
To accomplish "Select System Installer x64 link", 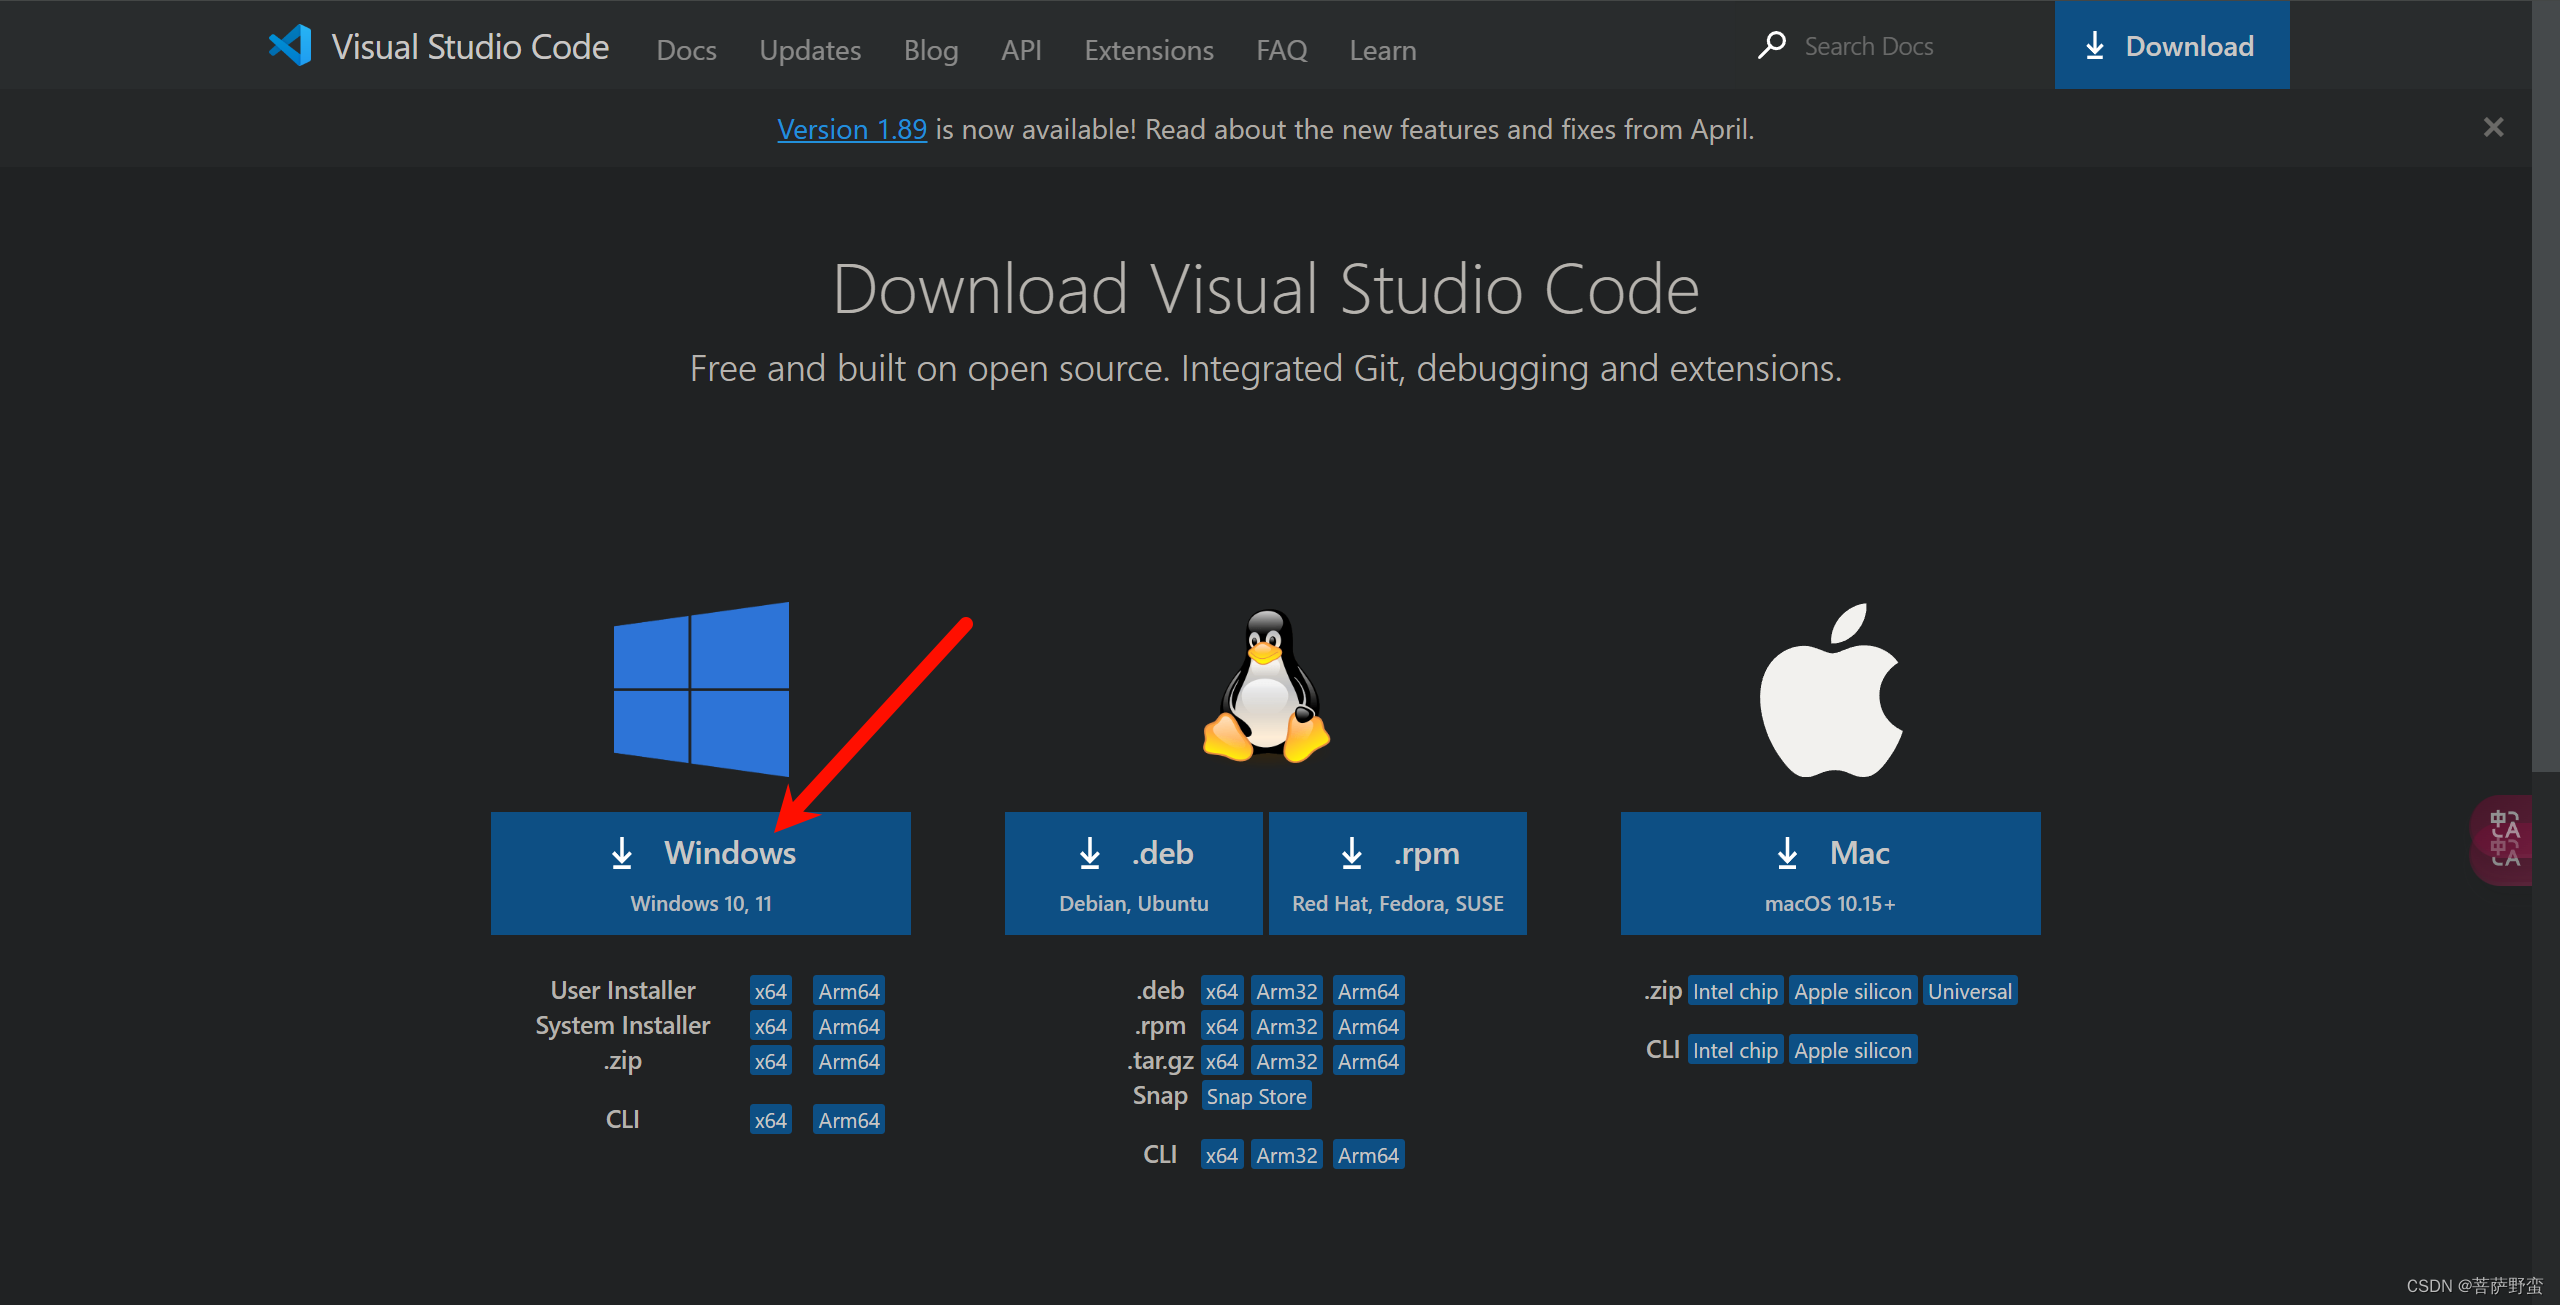I will [x=770, y=1026].
